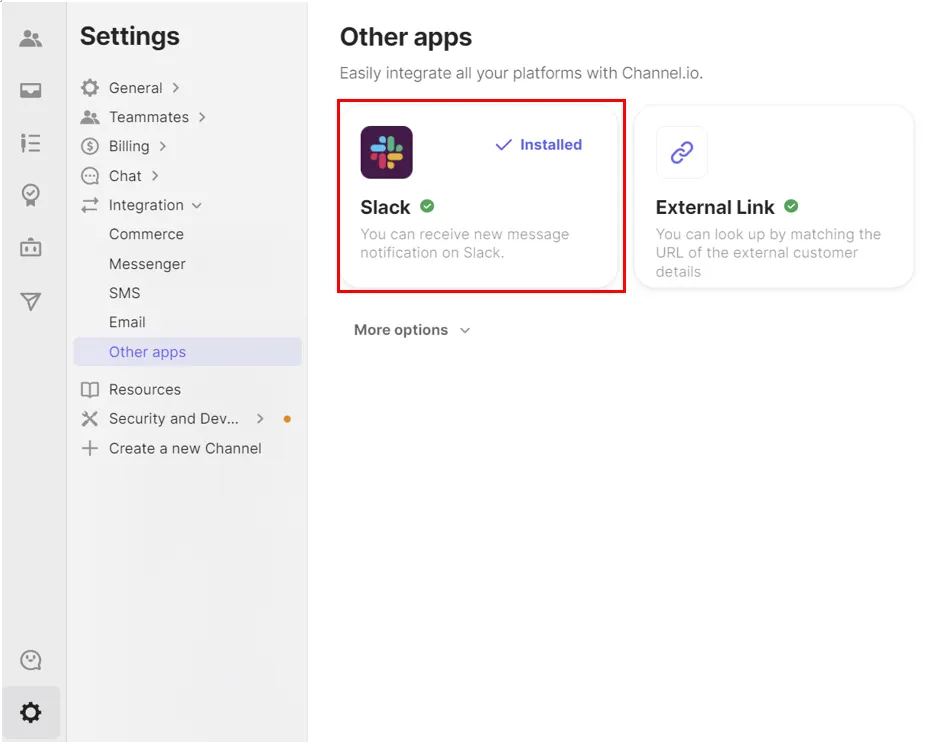Click the chat face icon near bottom
This screenshot has height=742, width=935.
(31, 660)
